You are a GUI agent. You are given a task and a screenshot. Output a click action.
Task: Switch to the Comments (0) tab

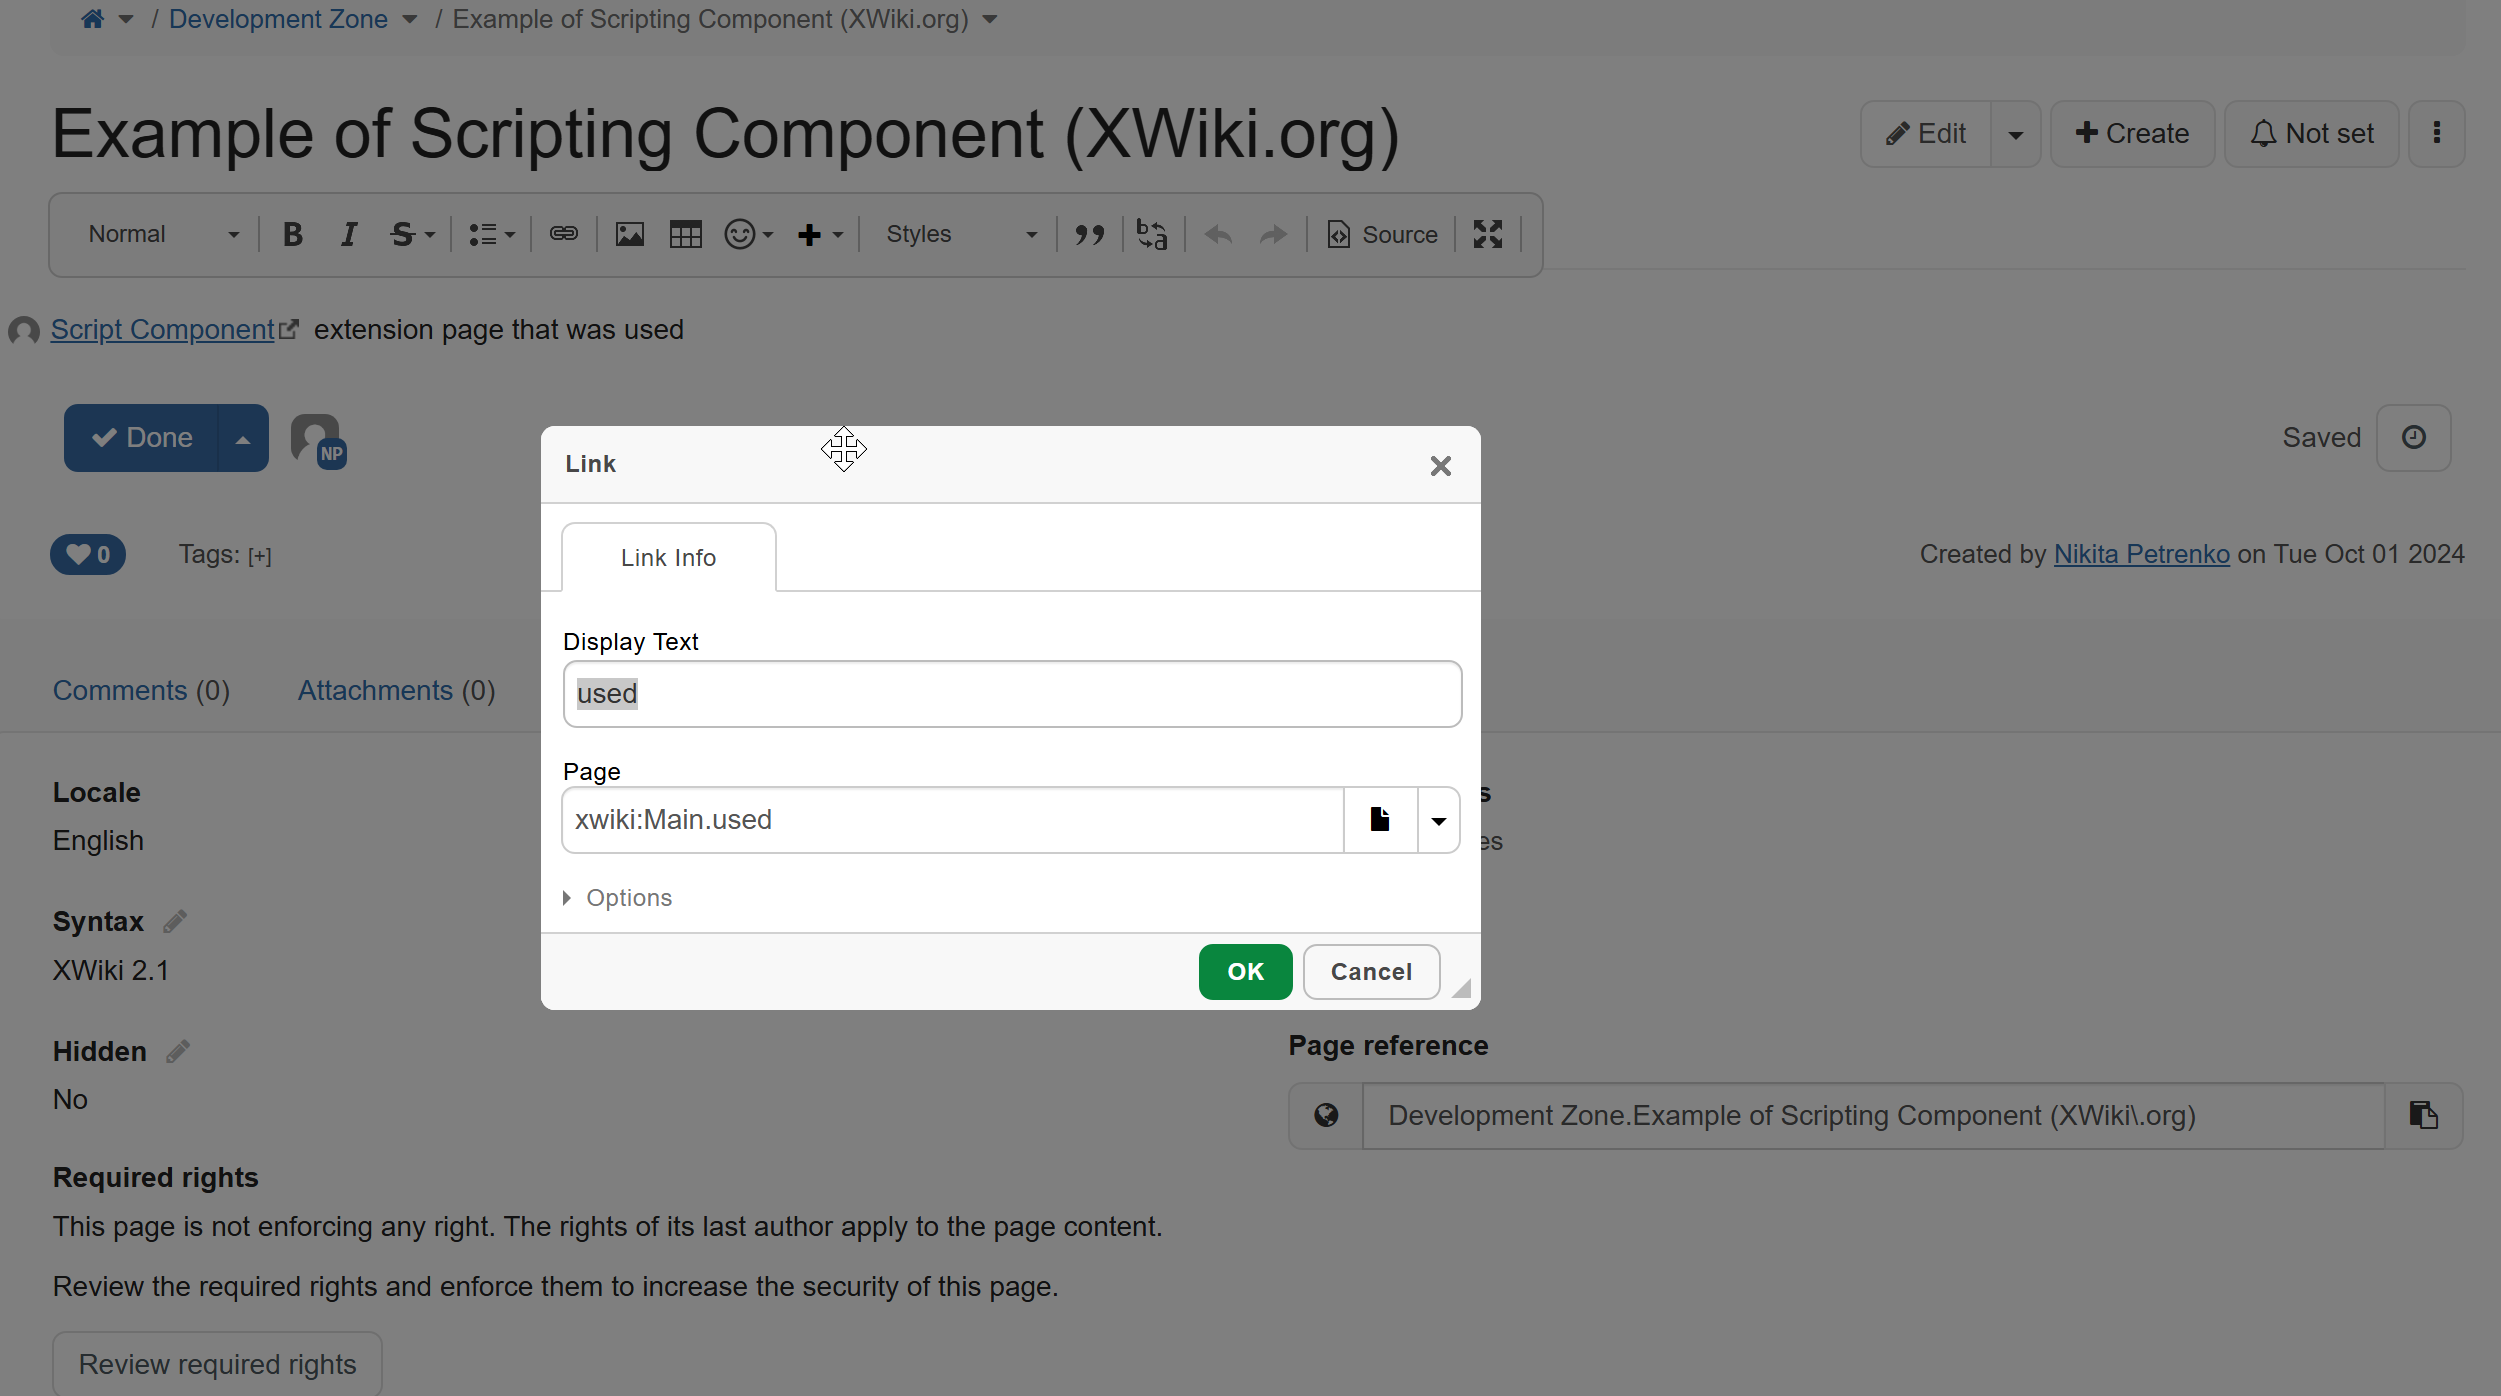pos(141,691)
